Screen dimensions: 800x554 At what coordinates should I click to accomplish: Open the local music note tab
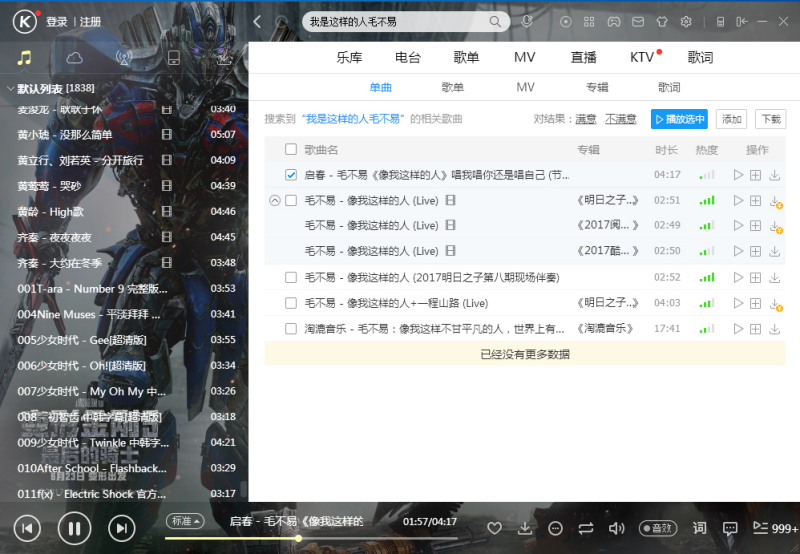pos(24,58)
